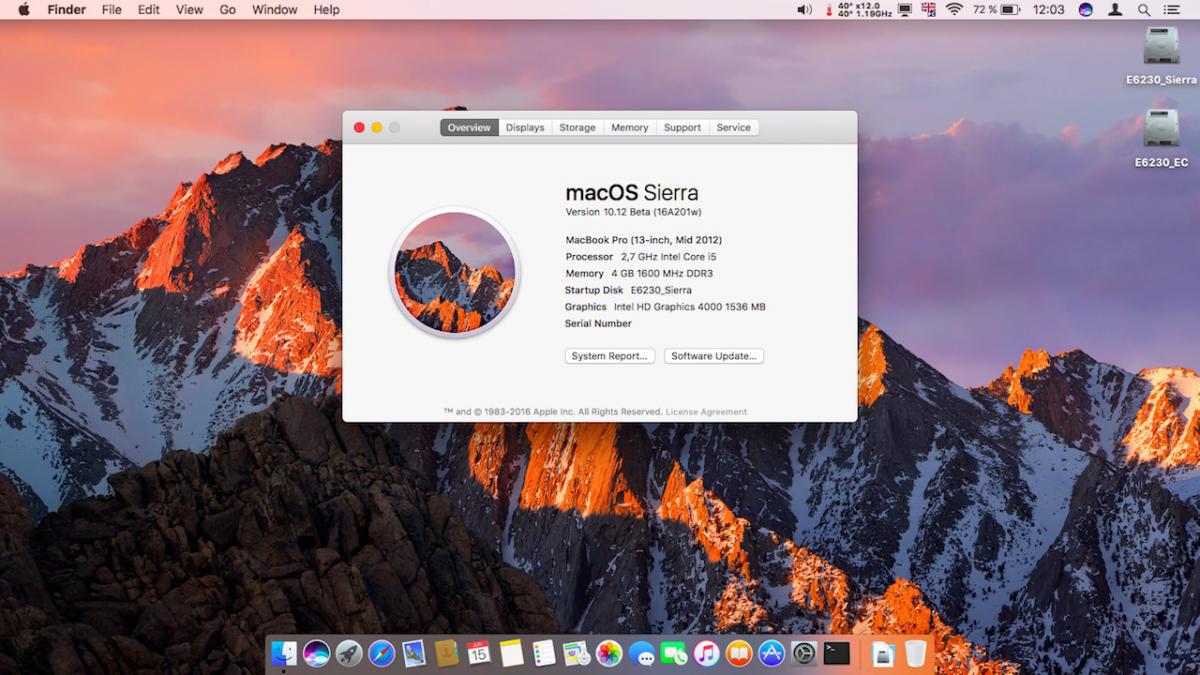Click the System Report button

609,355
